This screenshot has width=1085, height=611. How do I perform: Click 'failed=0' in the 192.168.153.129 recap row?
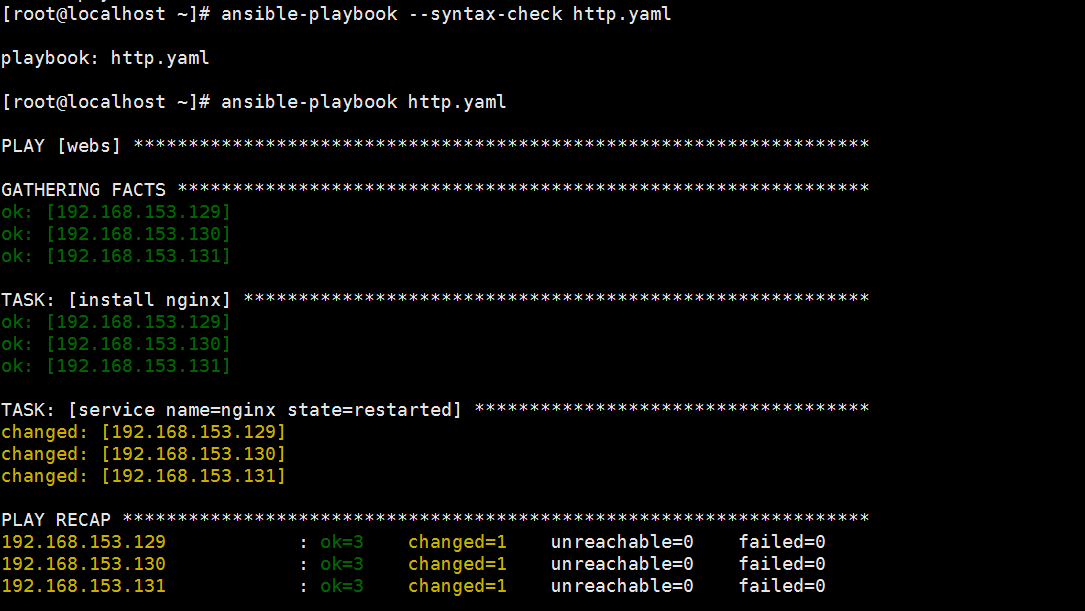[782, 542]
